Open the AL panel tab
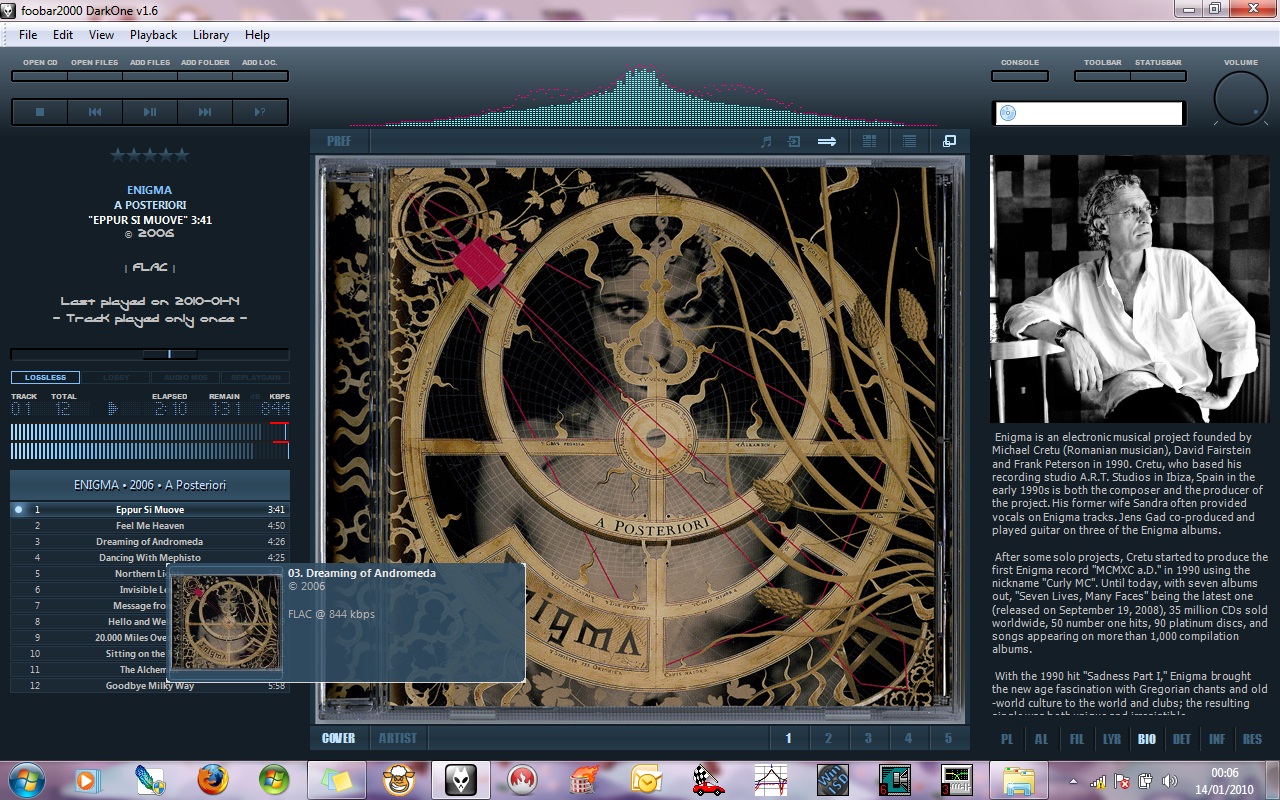This screenshot has height=800, width=1280. 1041,740
